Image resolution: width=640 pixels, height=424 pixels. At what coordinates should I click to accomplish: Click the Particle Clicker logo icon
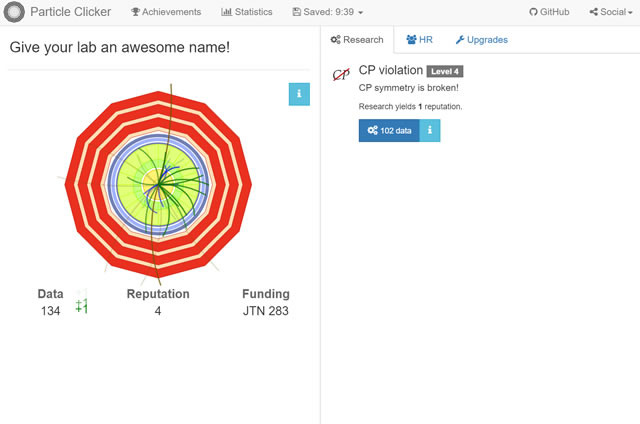(x=14, y=12)
